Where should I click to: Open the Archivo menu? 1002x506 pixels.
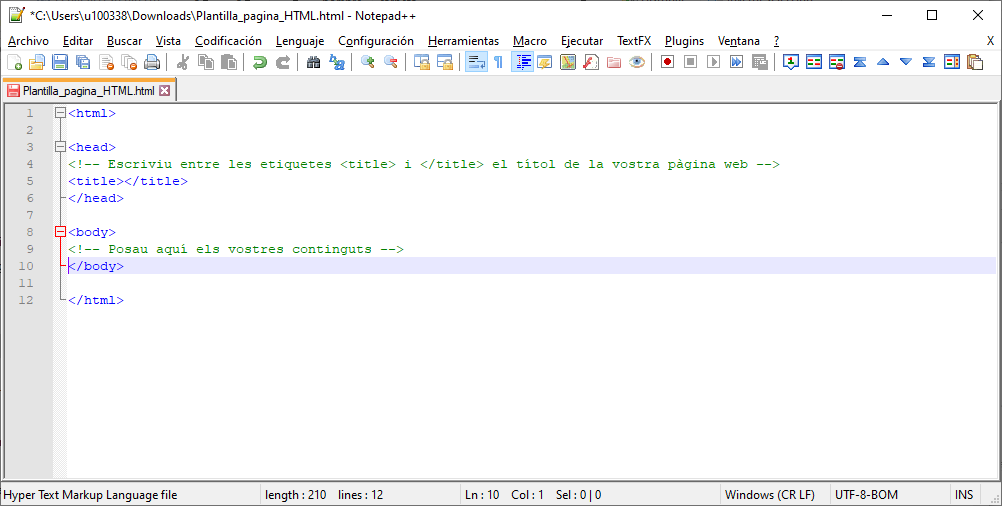pos(28,41)
